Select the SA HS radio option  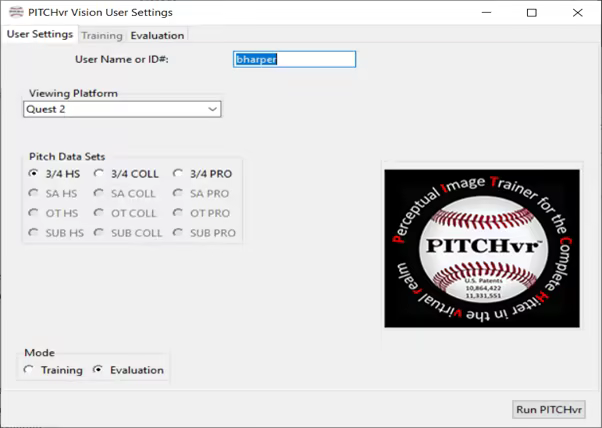click(x=34, y=194)
